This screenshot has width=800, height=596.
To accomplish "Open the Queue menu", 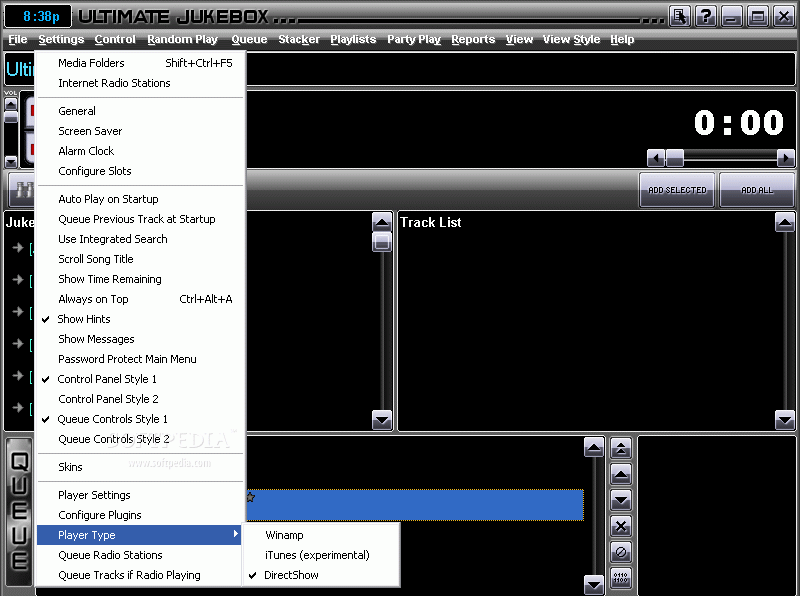I will 249,39.
